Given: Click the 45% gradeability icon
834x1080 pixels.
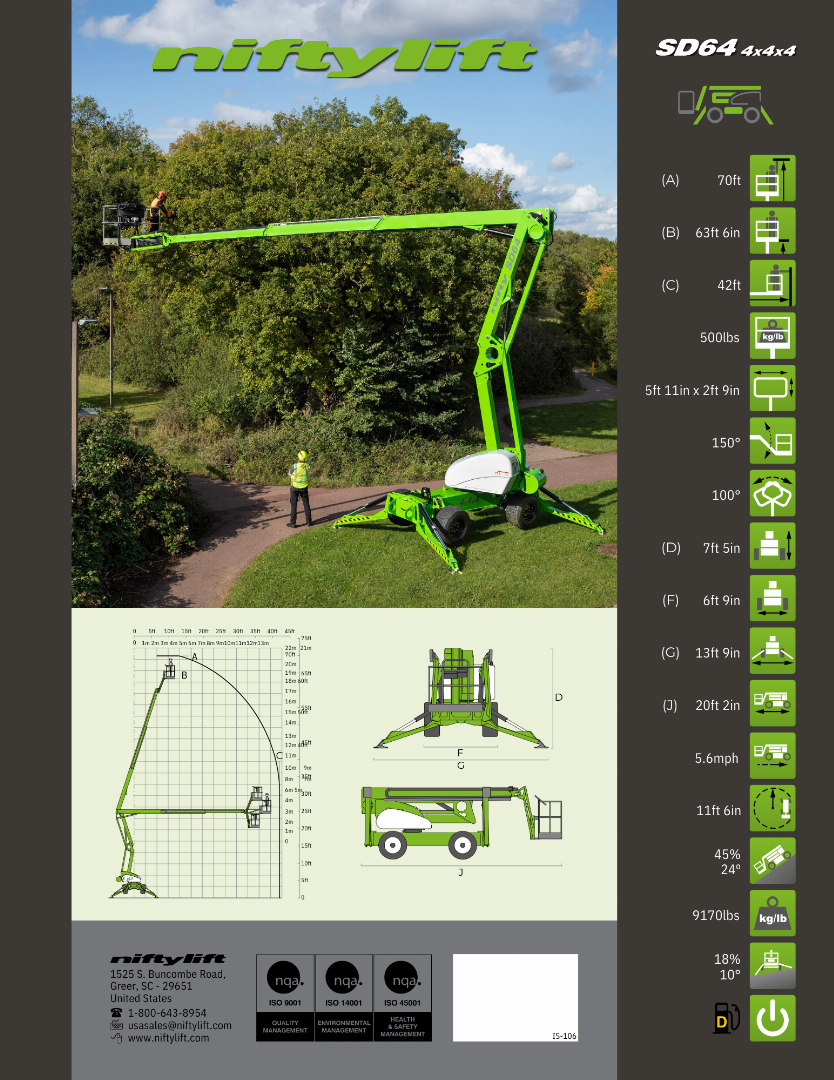Looking at the screenshot, I should pos(771,861).
